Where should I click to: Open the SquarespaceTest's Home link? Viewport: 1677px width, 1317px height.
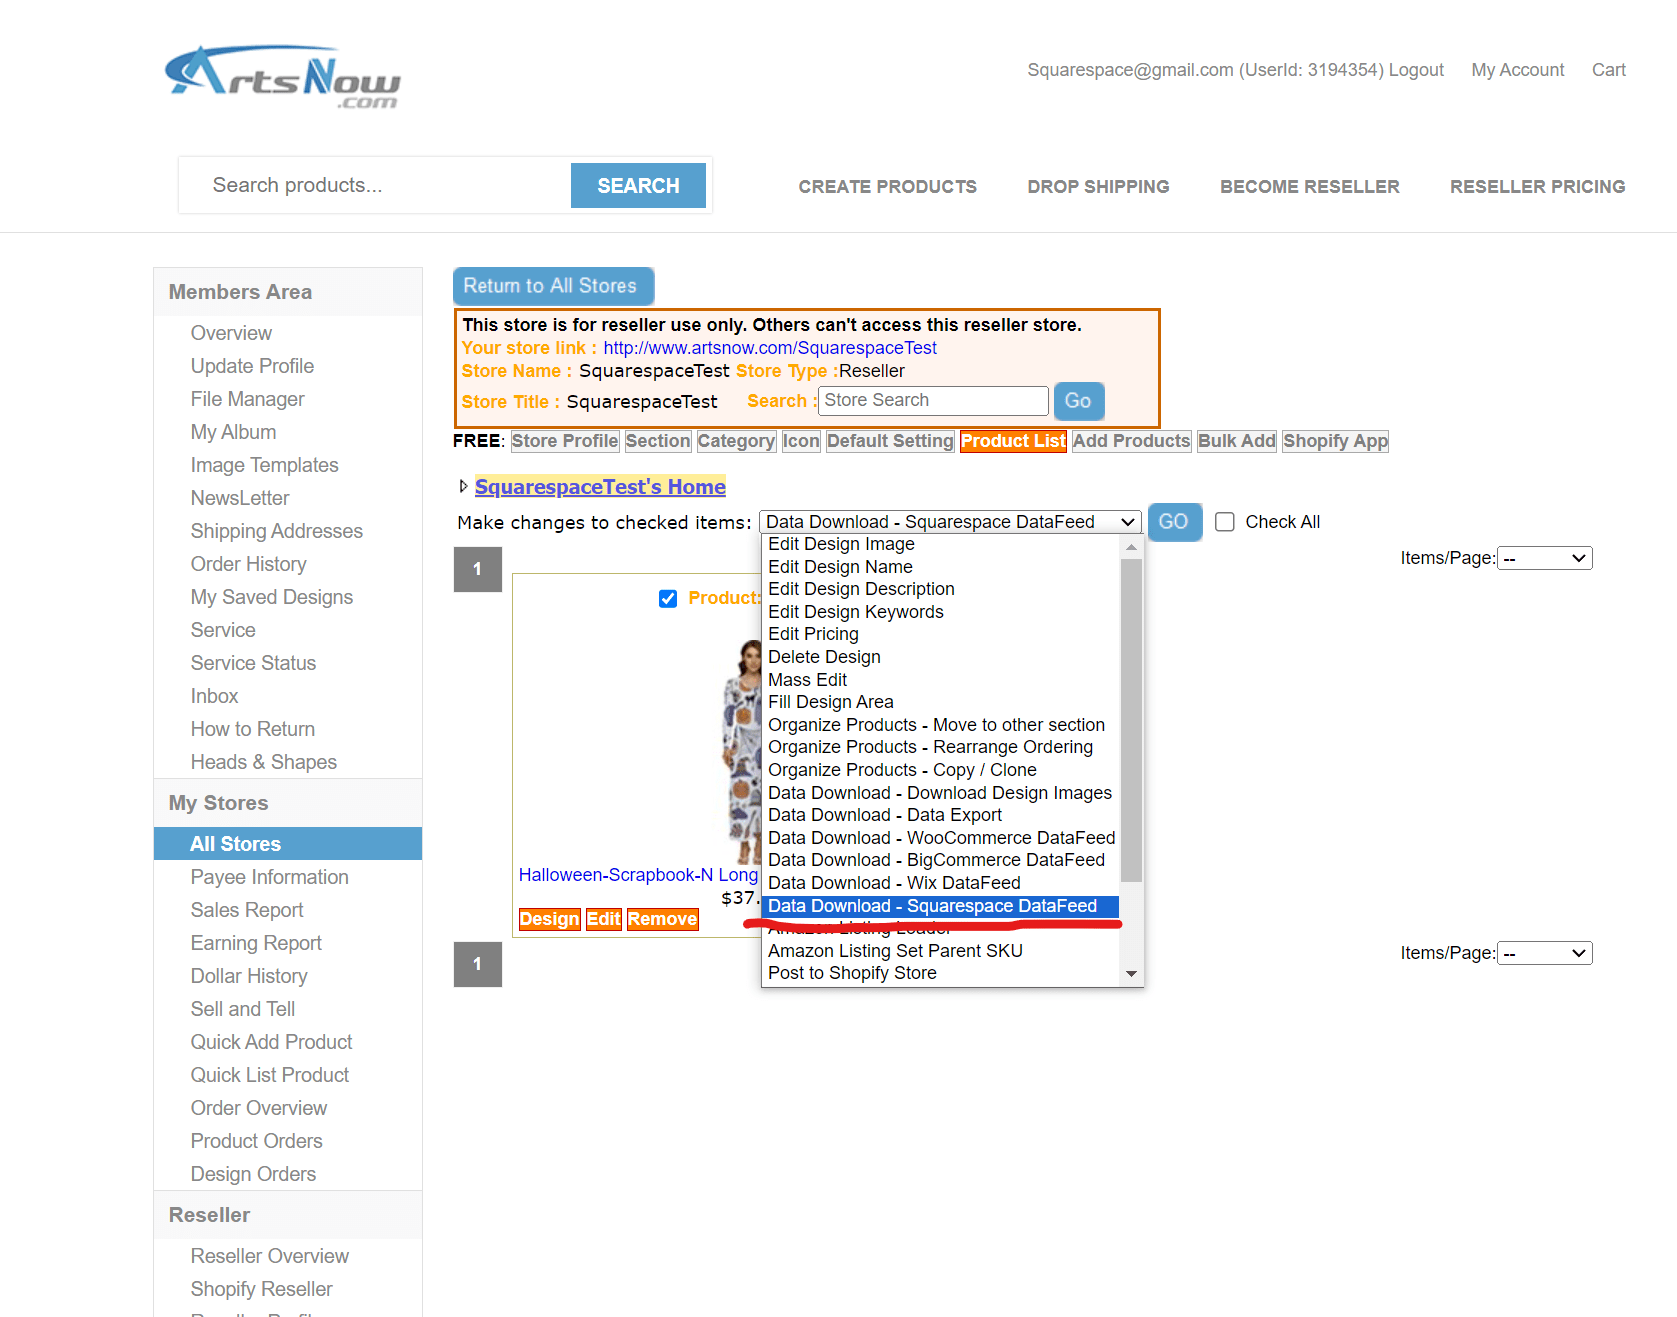[x=600, y=487]
